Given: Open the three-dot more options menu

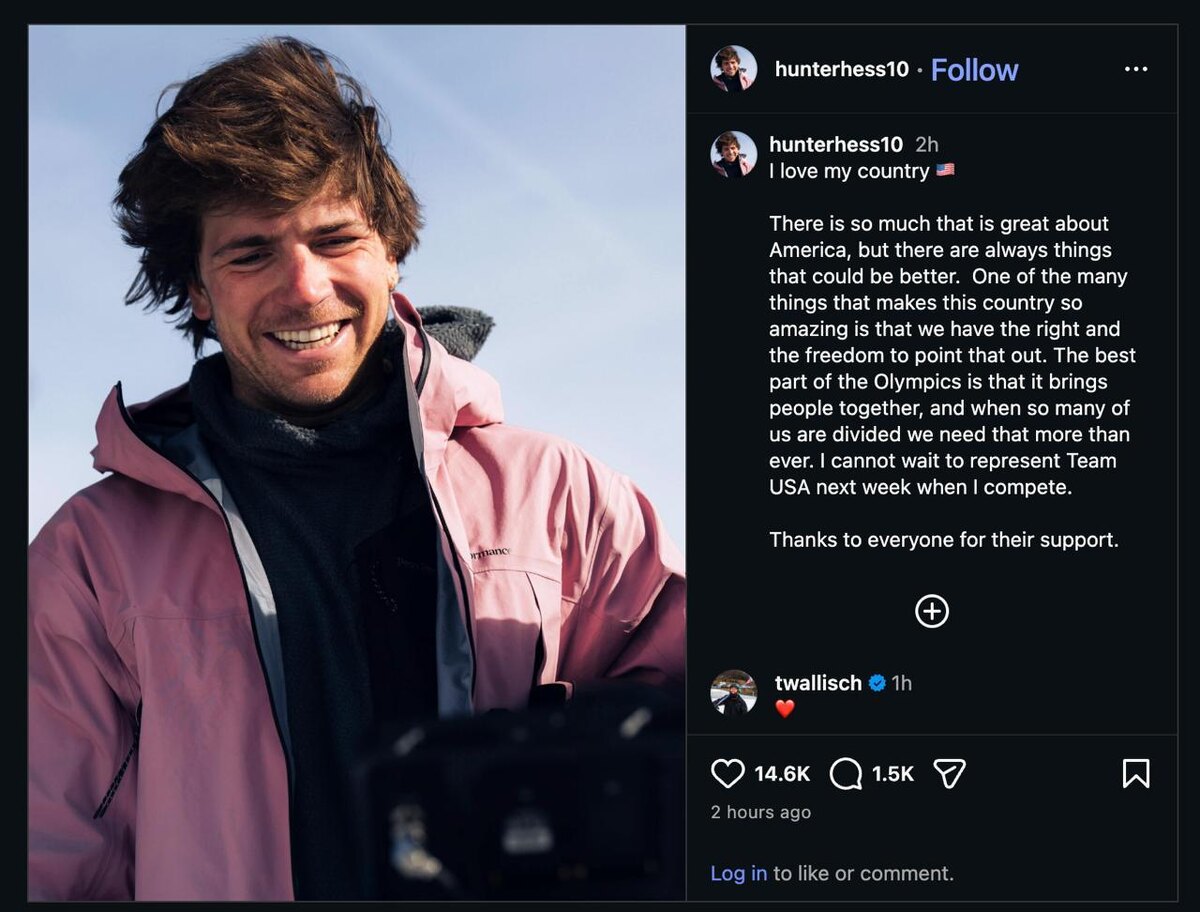Looking at the screenshot, I should 1136,69.
